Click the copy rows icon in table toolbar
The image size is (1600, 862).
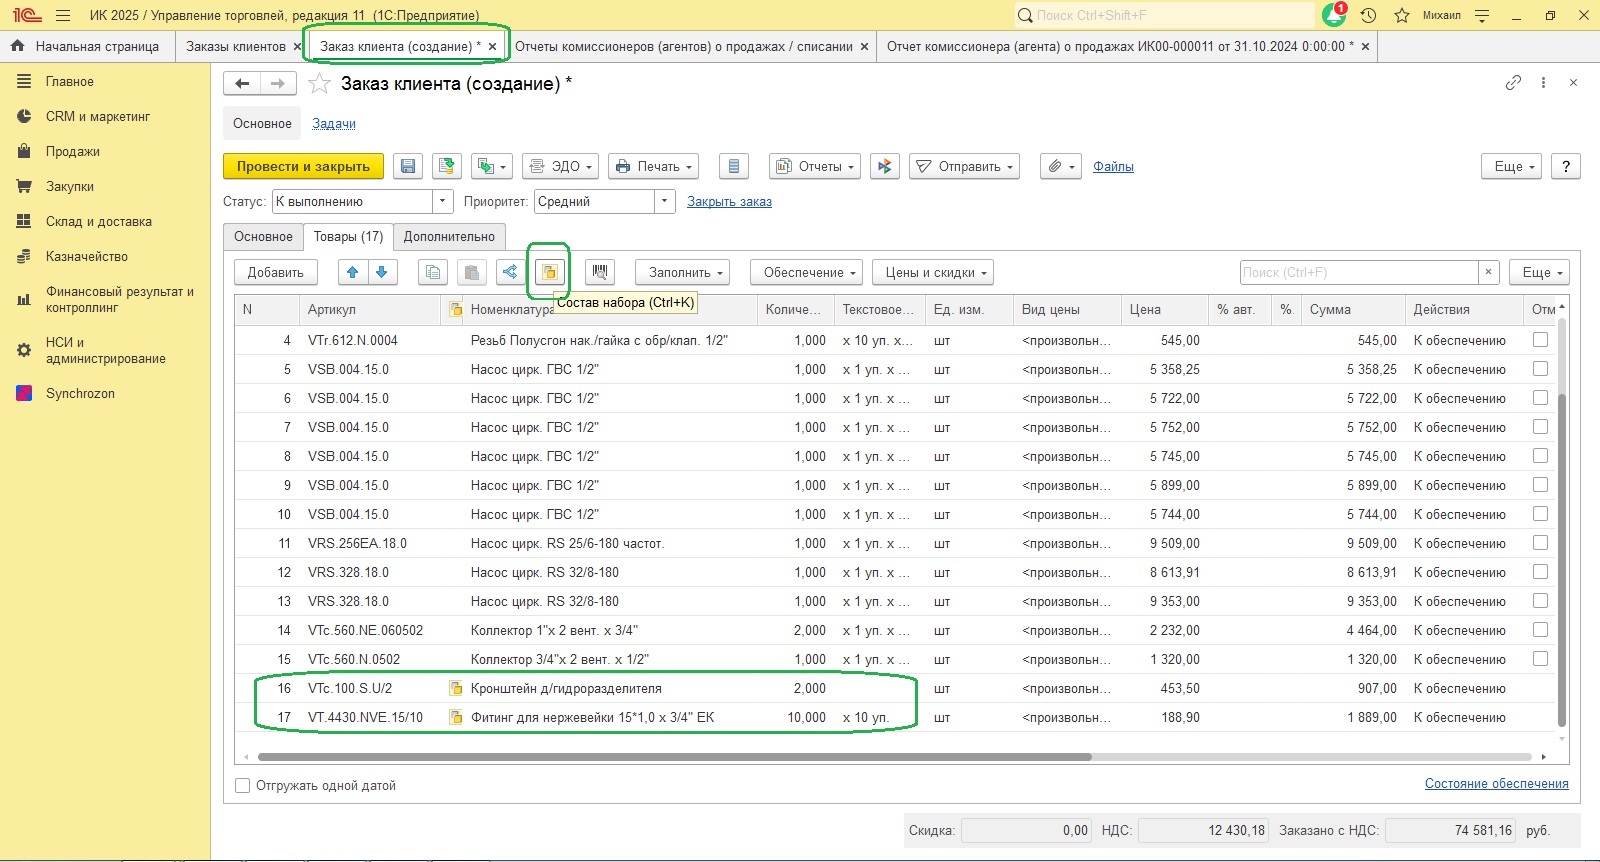click(x=433, y=272)
